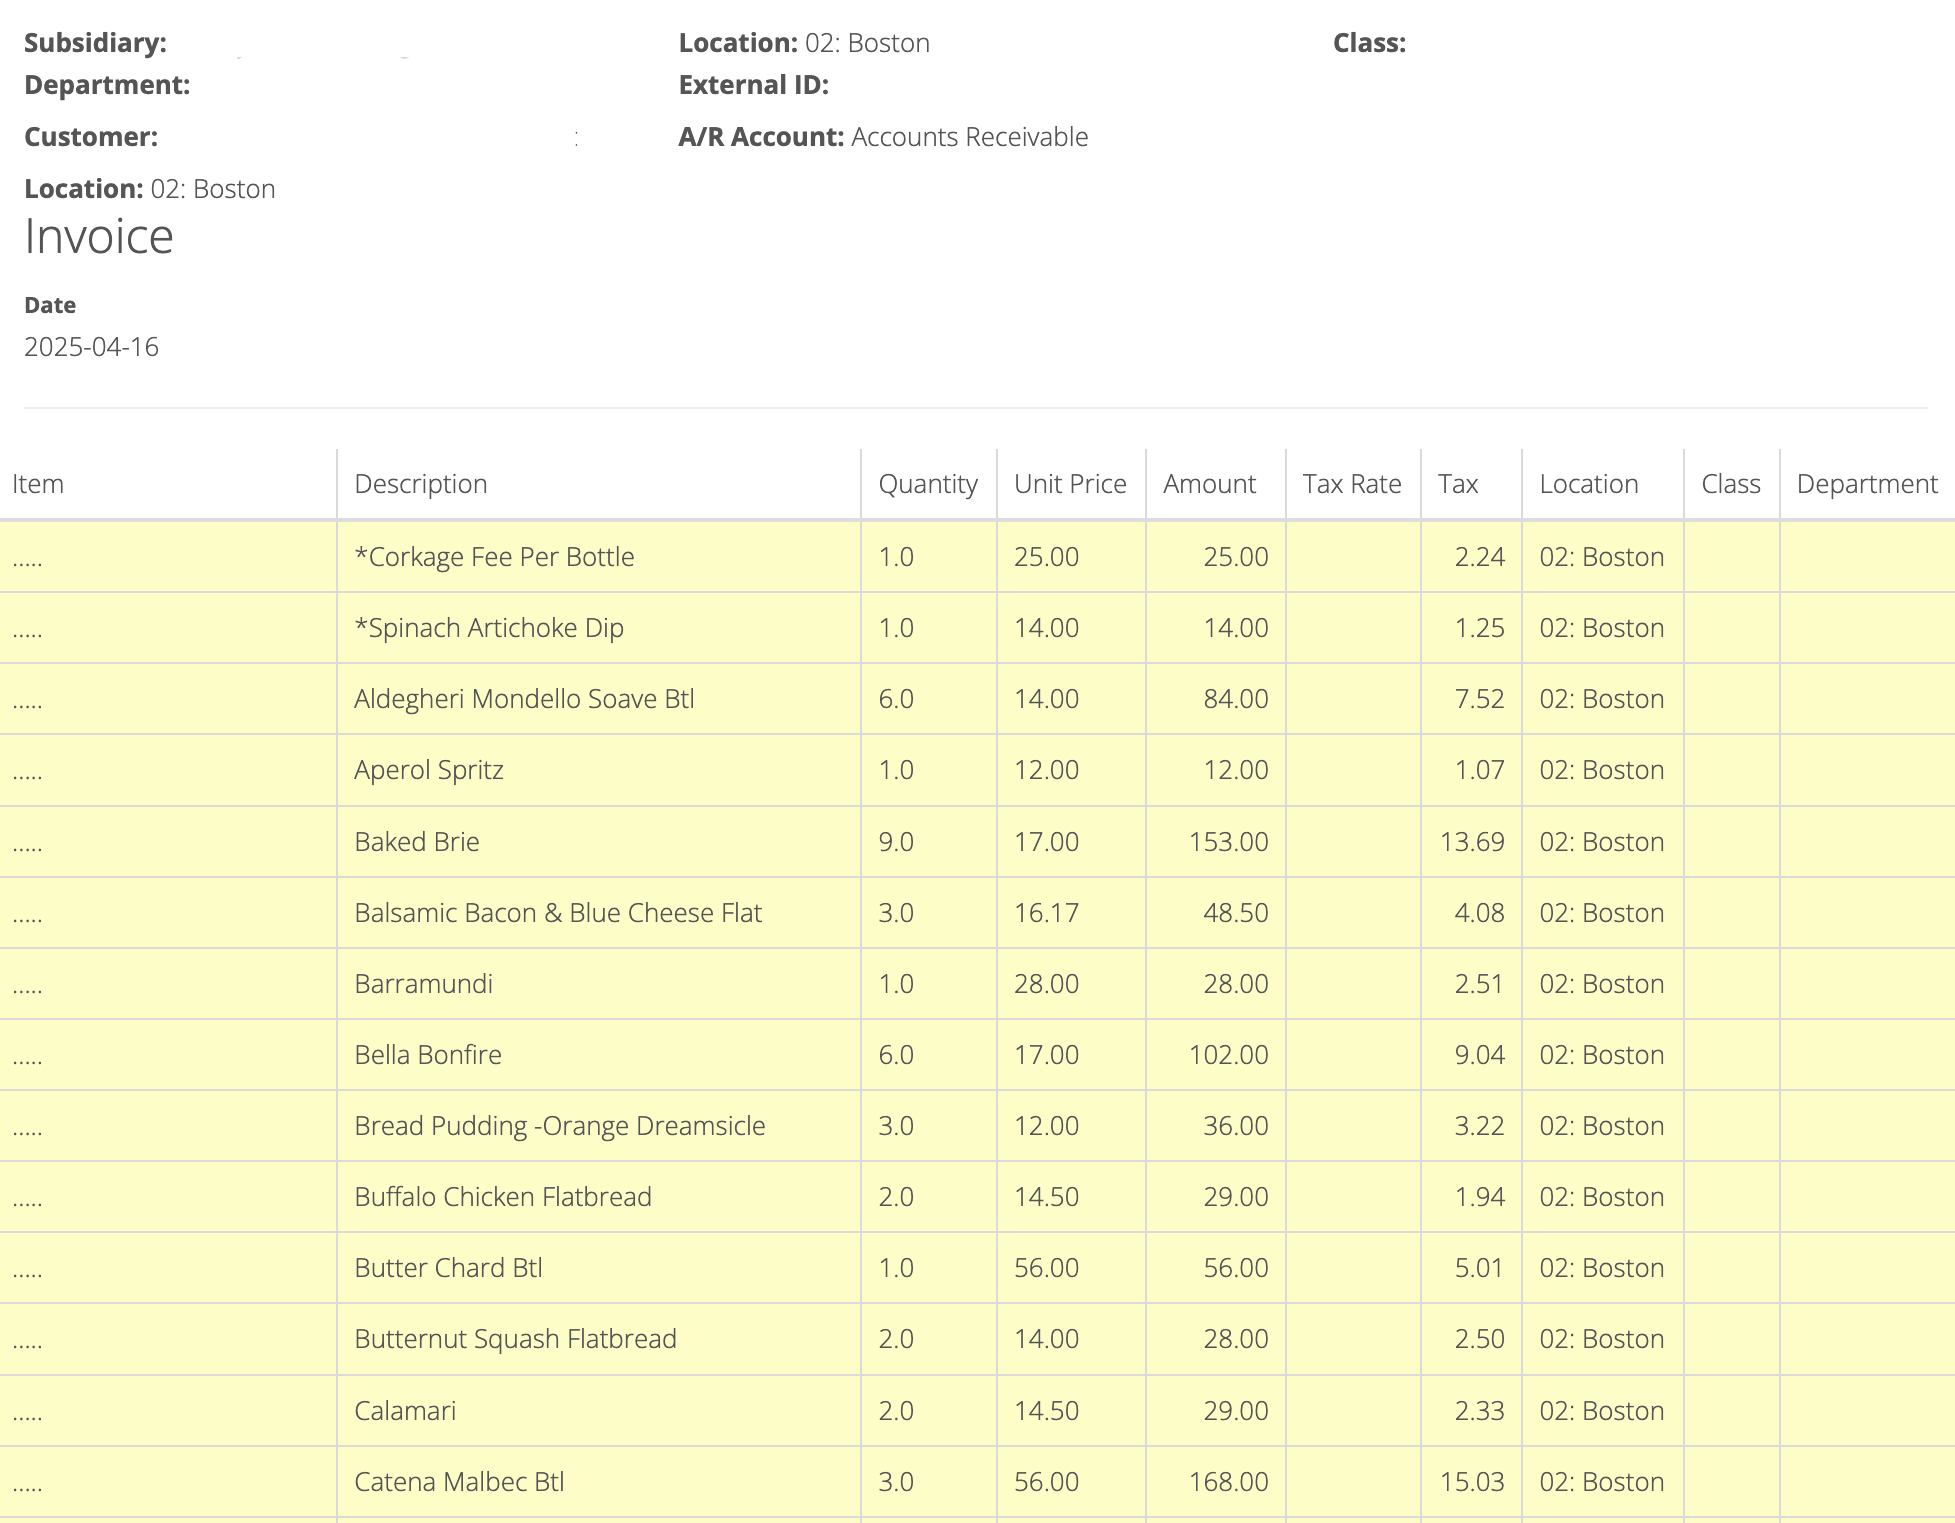This screenshot has height=1523, width=1955.
Task: Click unit price 16.17 for Balsamic Bacon
Action: click(1046, 913)
